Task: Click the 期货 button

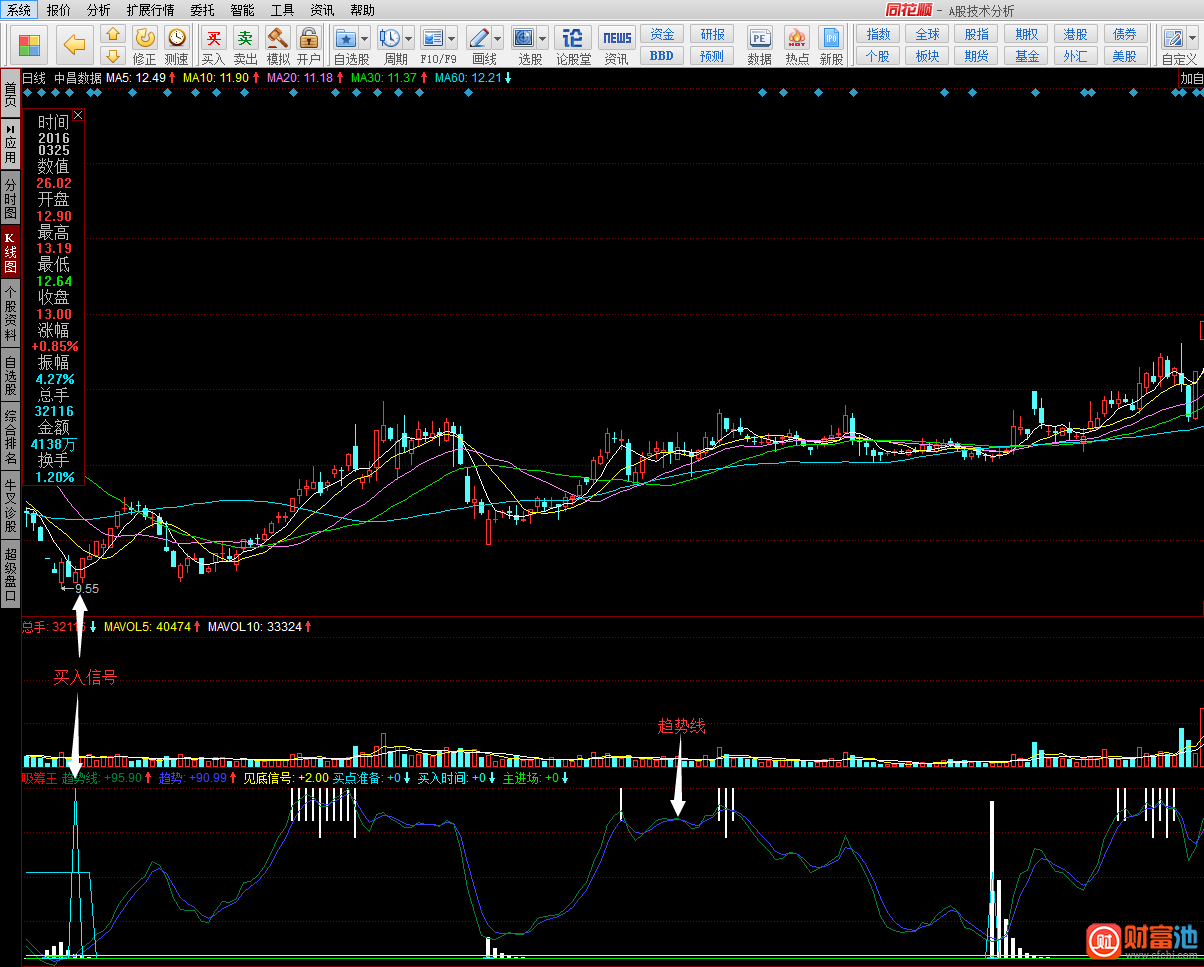Action: point(977,56)
